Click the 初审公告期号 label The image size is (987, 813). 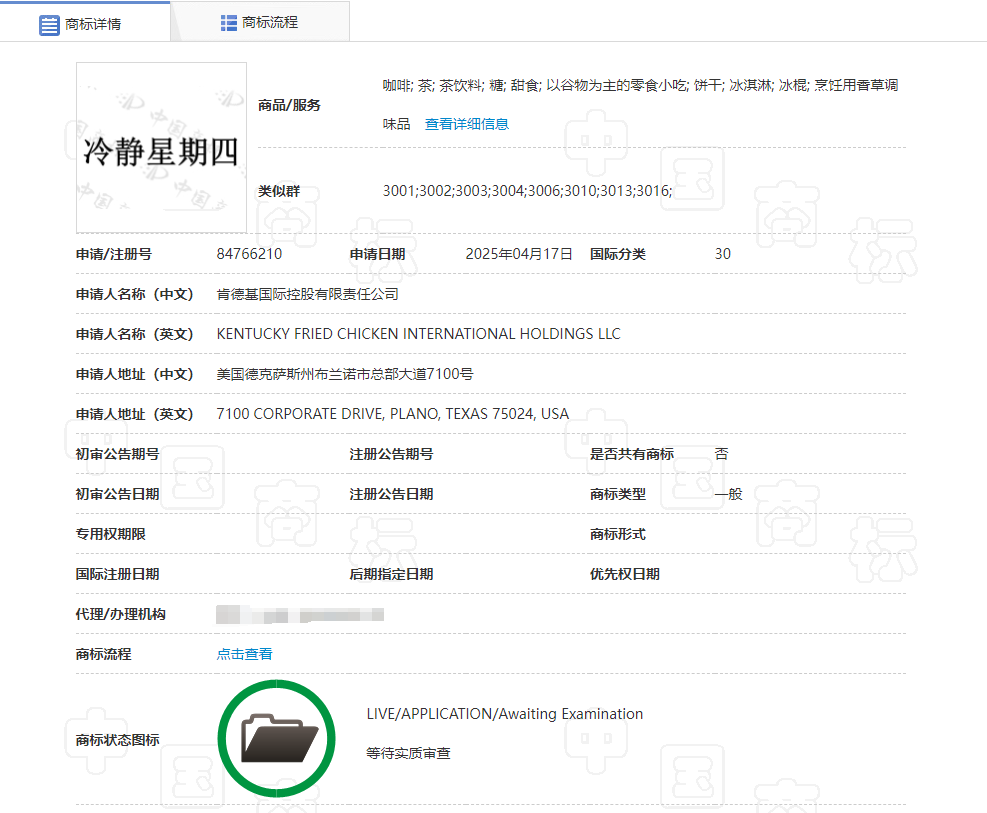pos(117,454)
